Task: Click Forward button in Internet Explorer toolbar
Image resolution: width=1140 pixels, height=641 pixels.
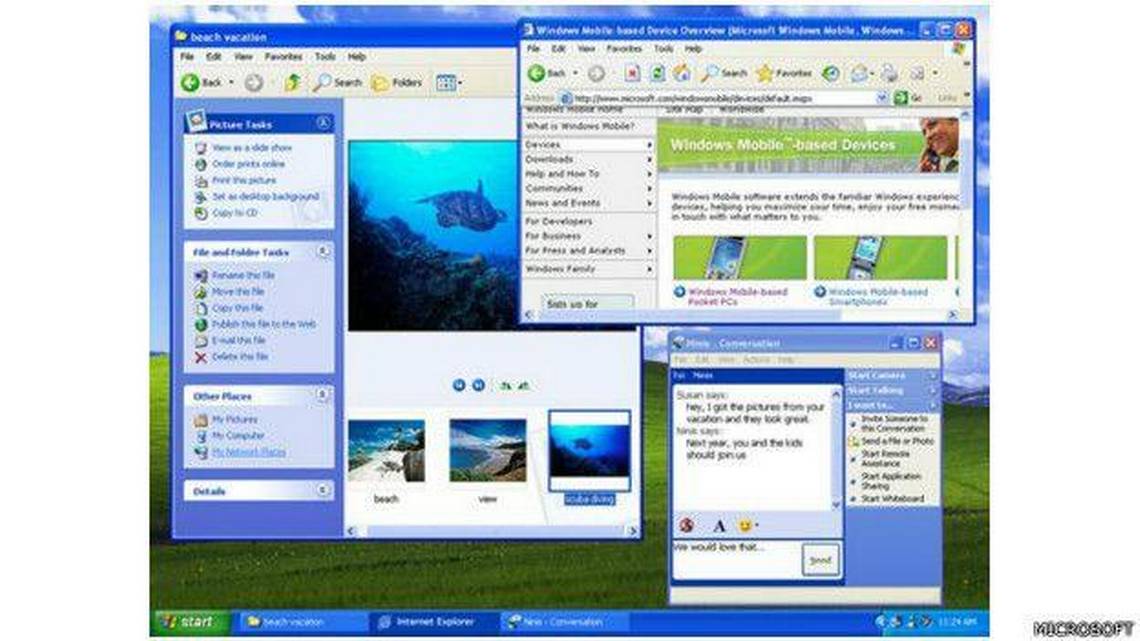Action: (596, 73)
